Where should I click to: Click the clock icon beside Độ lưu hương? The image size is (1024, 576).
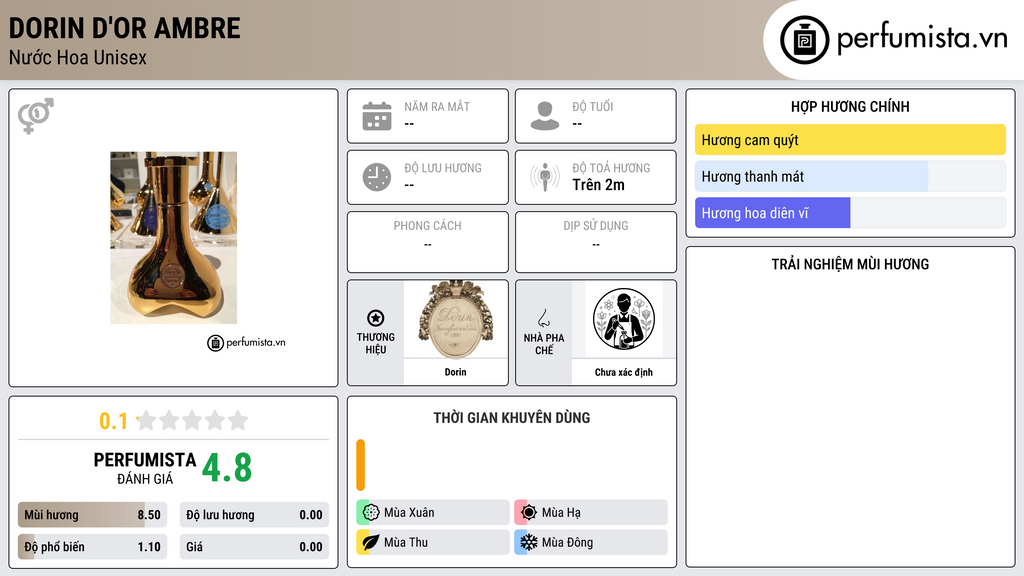pyautogui.click(x=377, y=178)
